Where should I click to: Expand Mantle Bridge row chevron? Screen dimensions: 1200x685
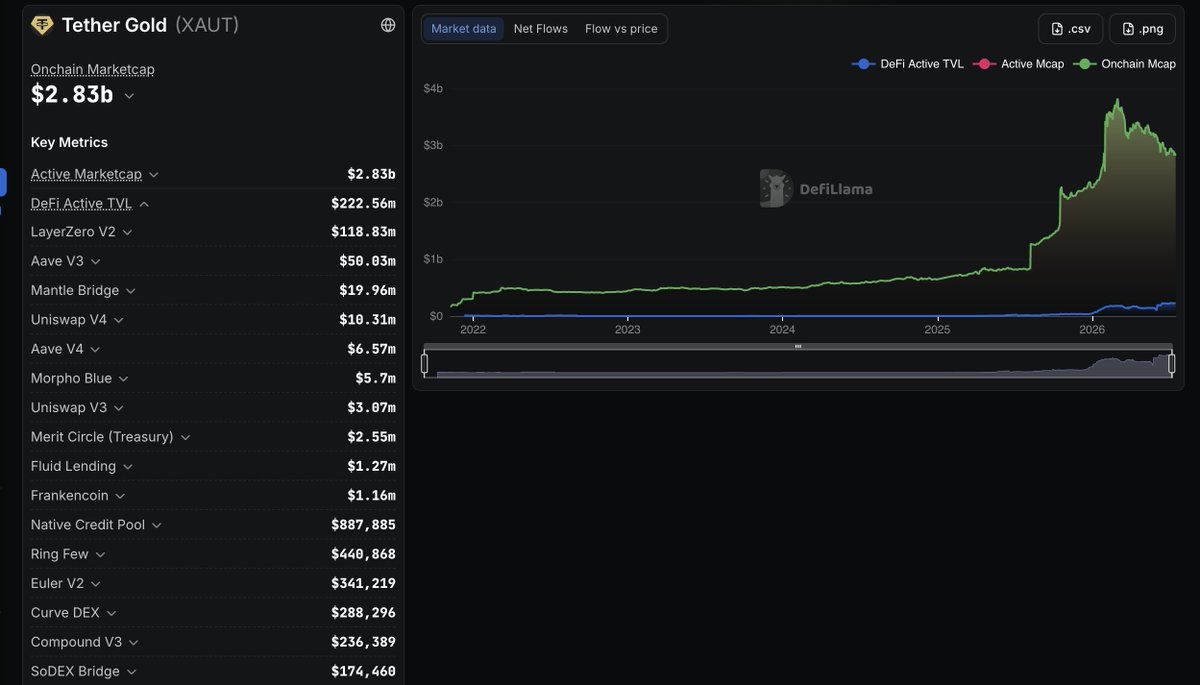coord(130,291)
